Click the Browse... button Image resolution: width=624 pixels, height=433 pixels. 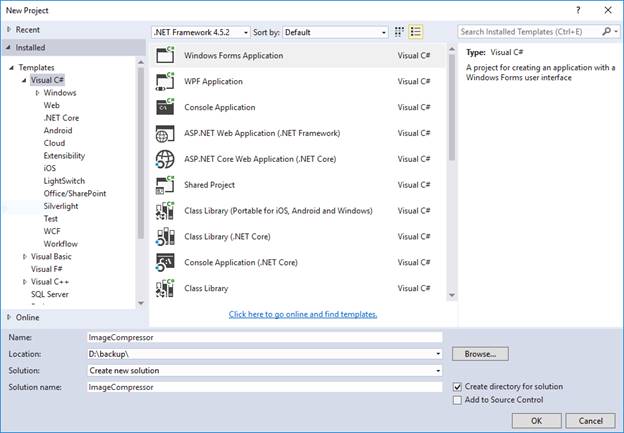(480, 354)
